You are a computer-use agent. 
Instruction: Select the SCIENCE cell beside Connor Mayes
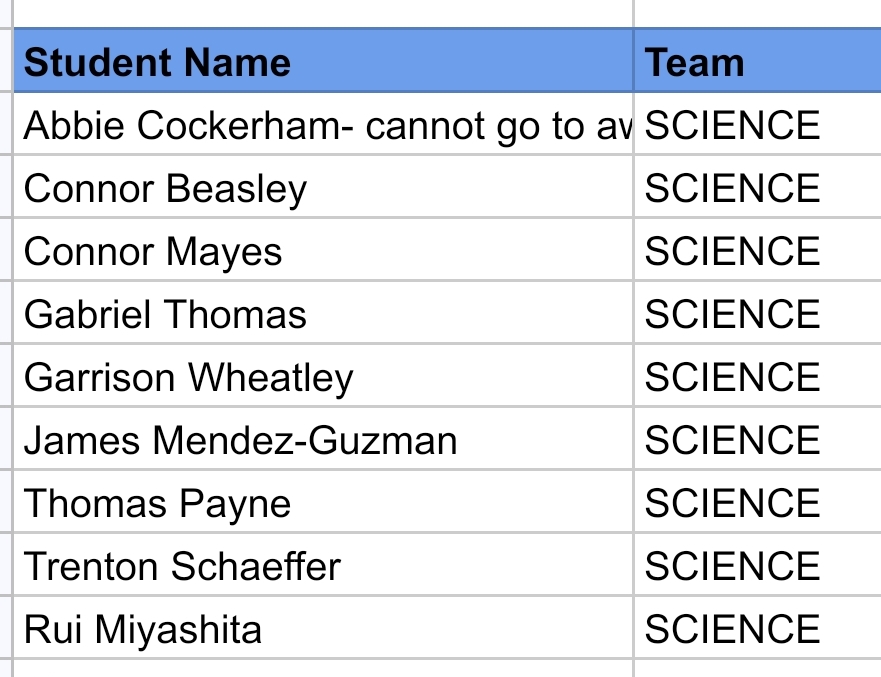coord(757,251)
